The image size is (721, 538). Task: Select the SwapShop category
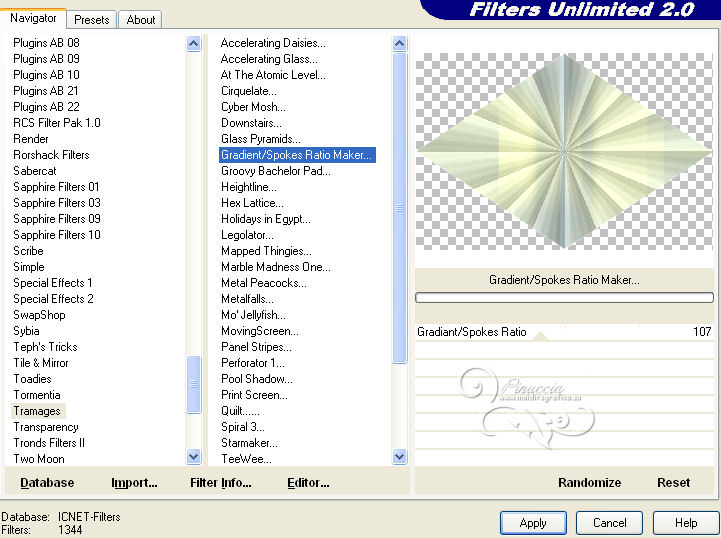point(40,315)
